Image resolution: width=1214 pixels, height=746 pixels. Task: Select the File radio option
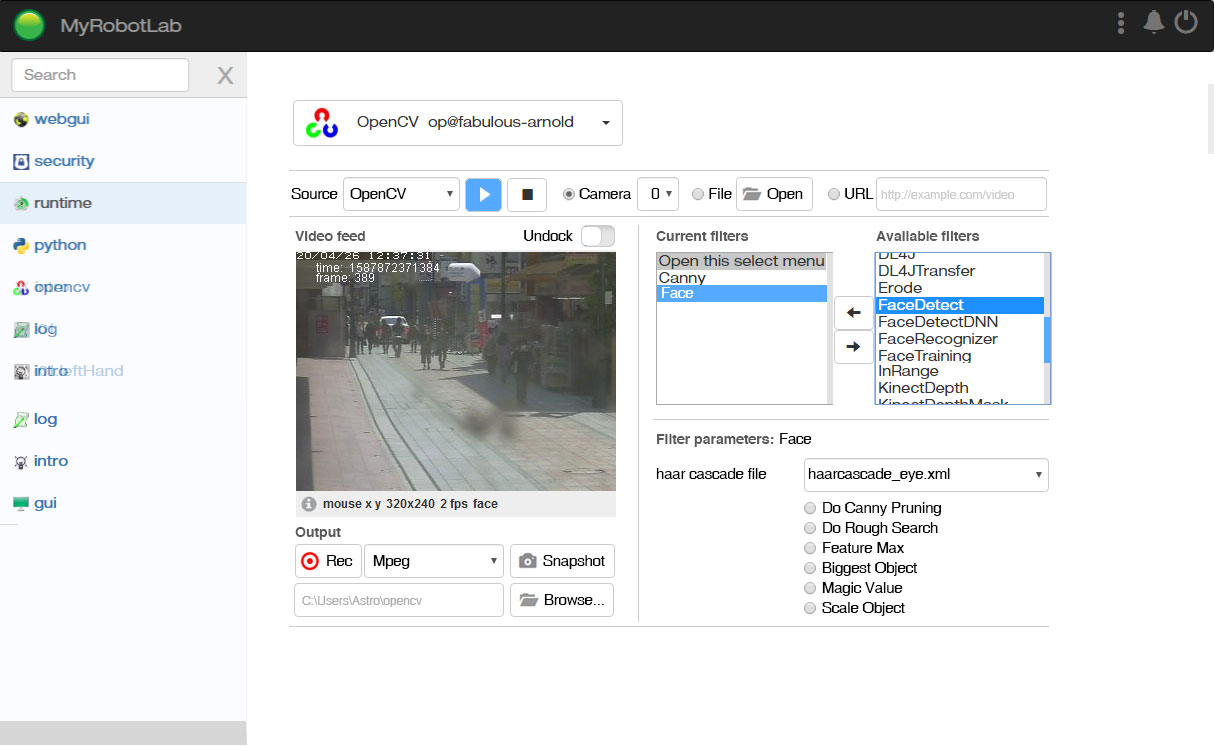(698, 194)
